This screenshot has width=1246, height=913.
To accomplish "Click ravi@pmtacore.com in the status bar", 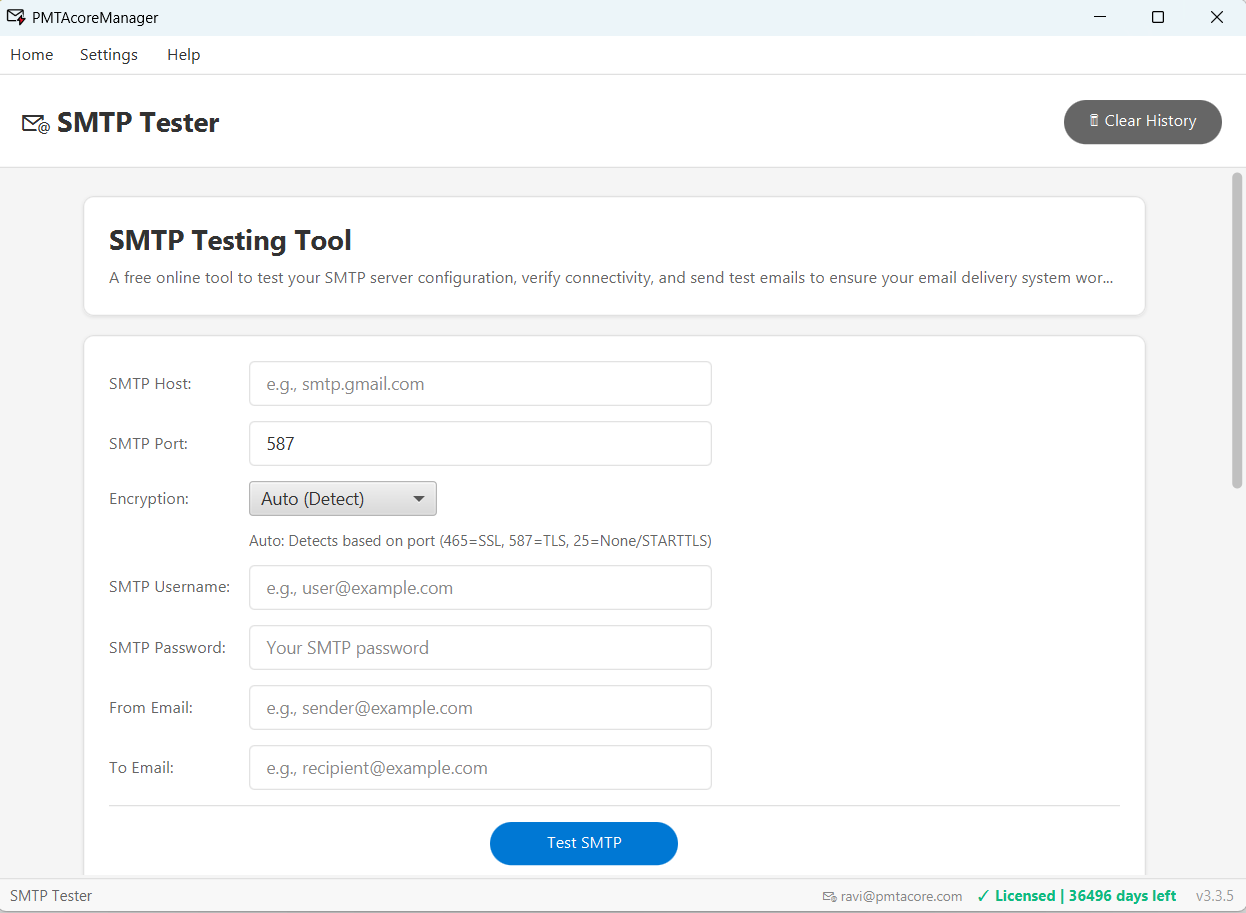I will click(902, 896).
